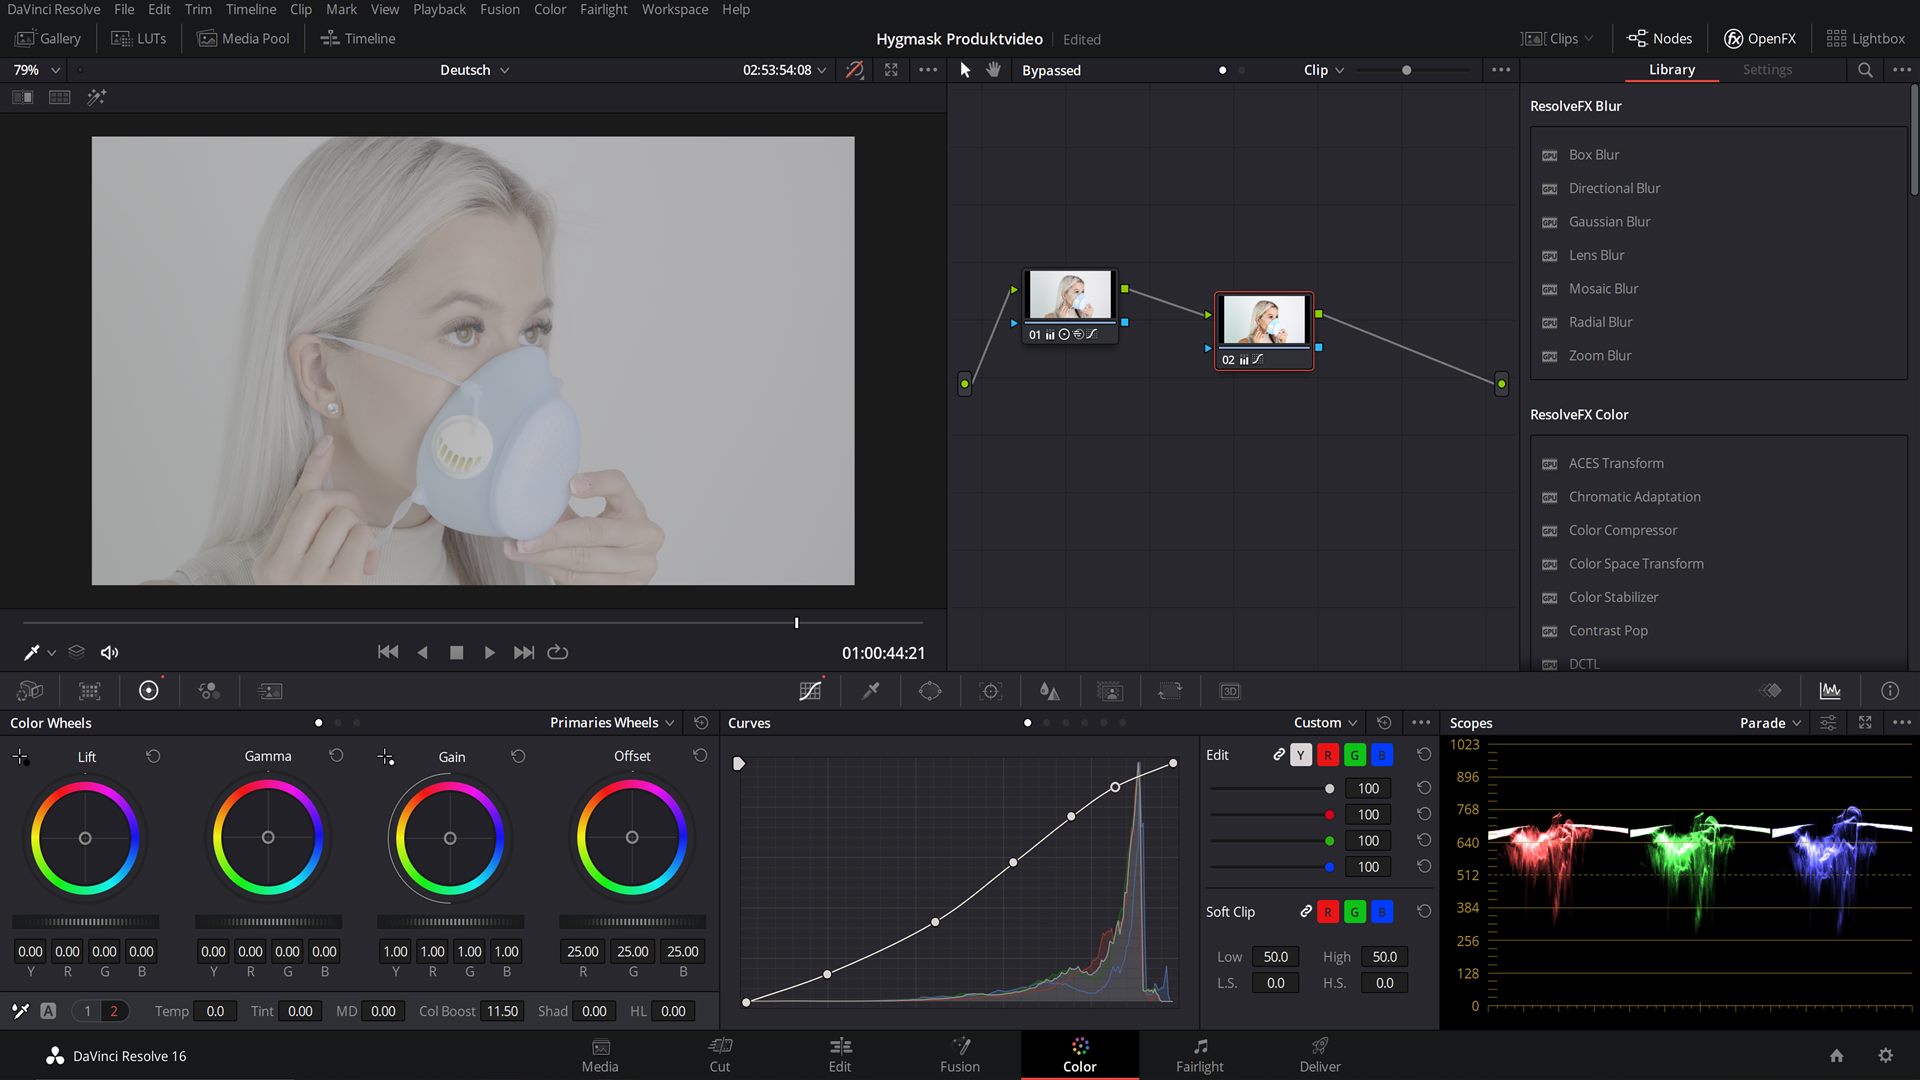Select the Qualifier/mask tool icon
Image resolution: width=1920 pixels, height=1080 pixels.
click(869, 691)
